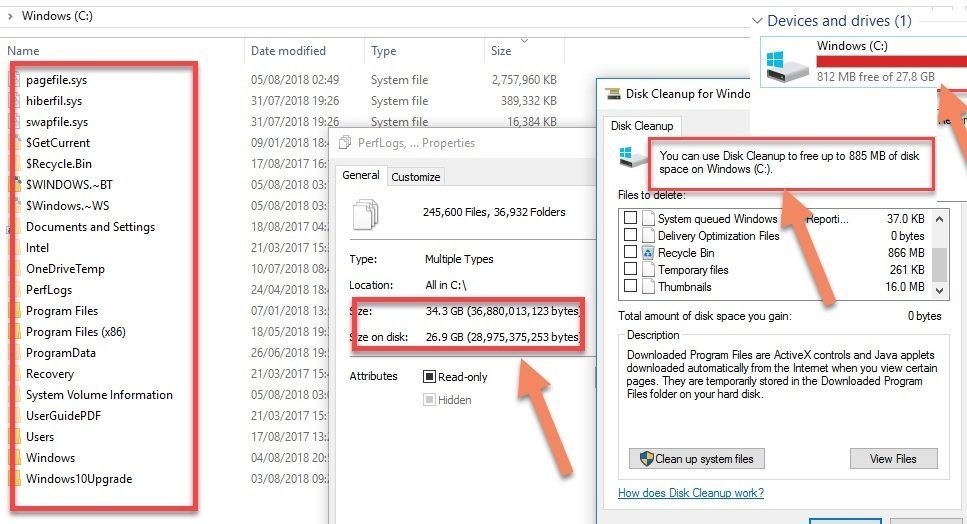The height and width of the screenshot is (524, 967).
Task: Click the 866 MB Recycle Bin size
Action: (x=905, y=253)
